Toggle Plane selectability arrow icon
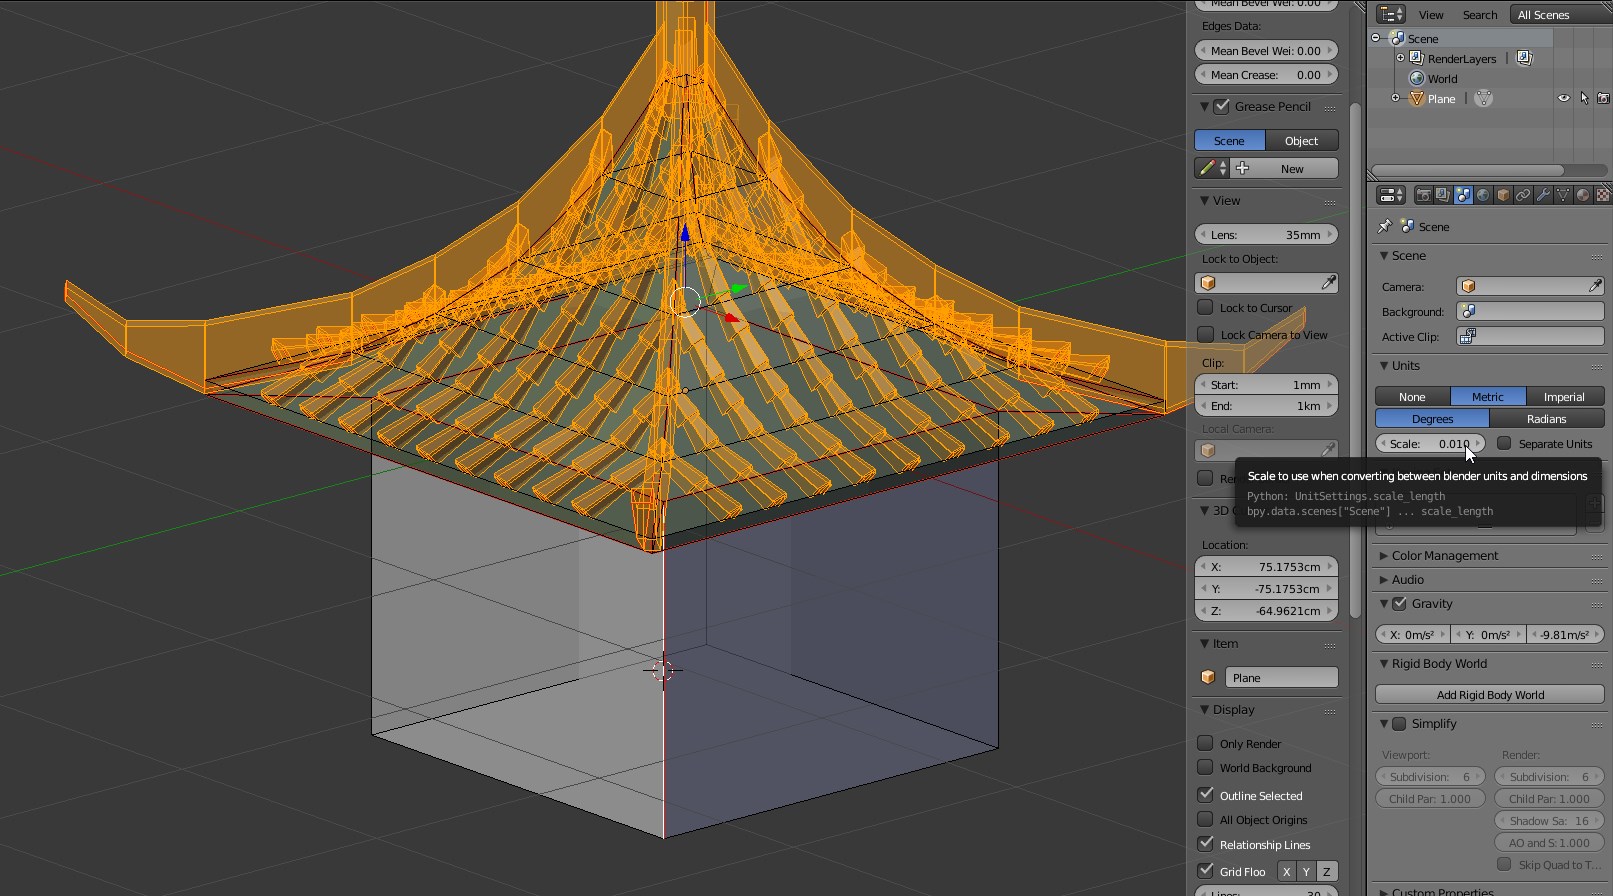The width and height of the screenshot is (1613, 896). (x=1584, y=98)
